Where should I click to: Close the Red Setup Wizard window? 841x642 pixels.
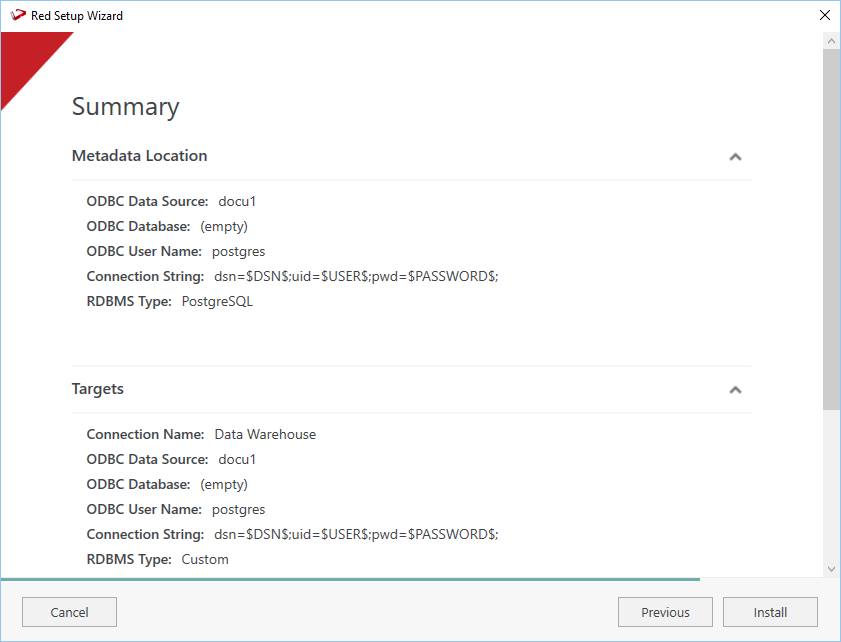point(824,16)
